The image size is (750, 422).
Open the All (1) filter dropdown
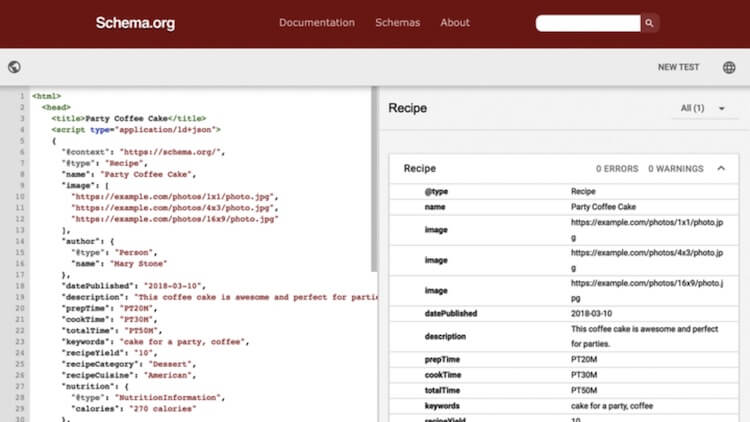704,109
